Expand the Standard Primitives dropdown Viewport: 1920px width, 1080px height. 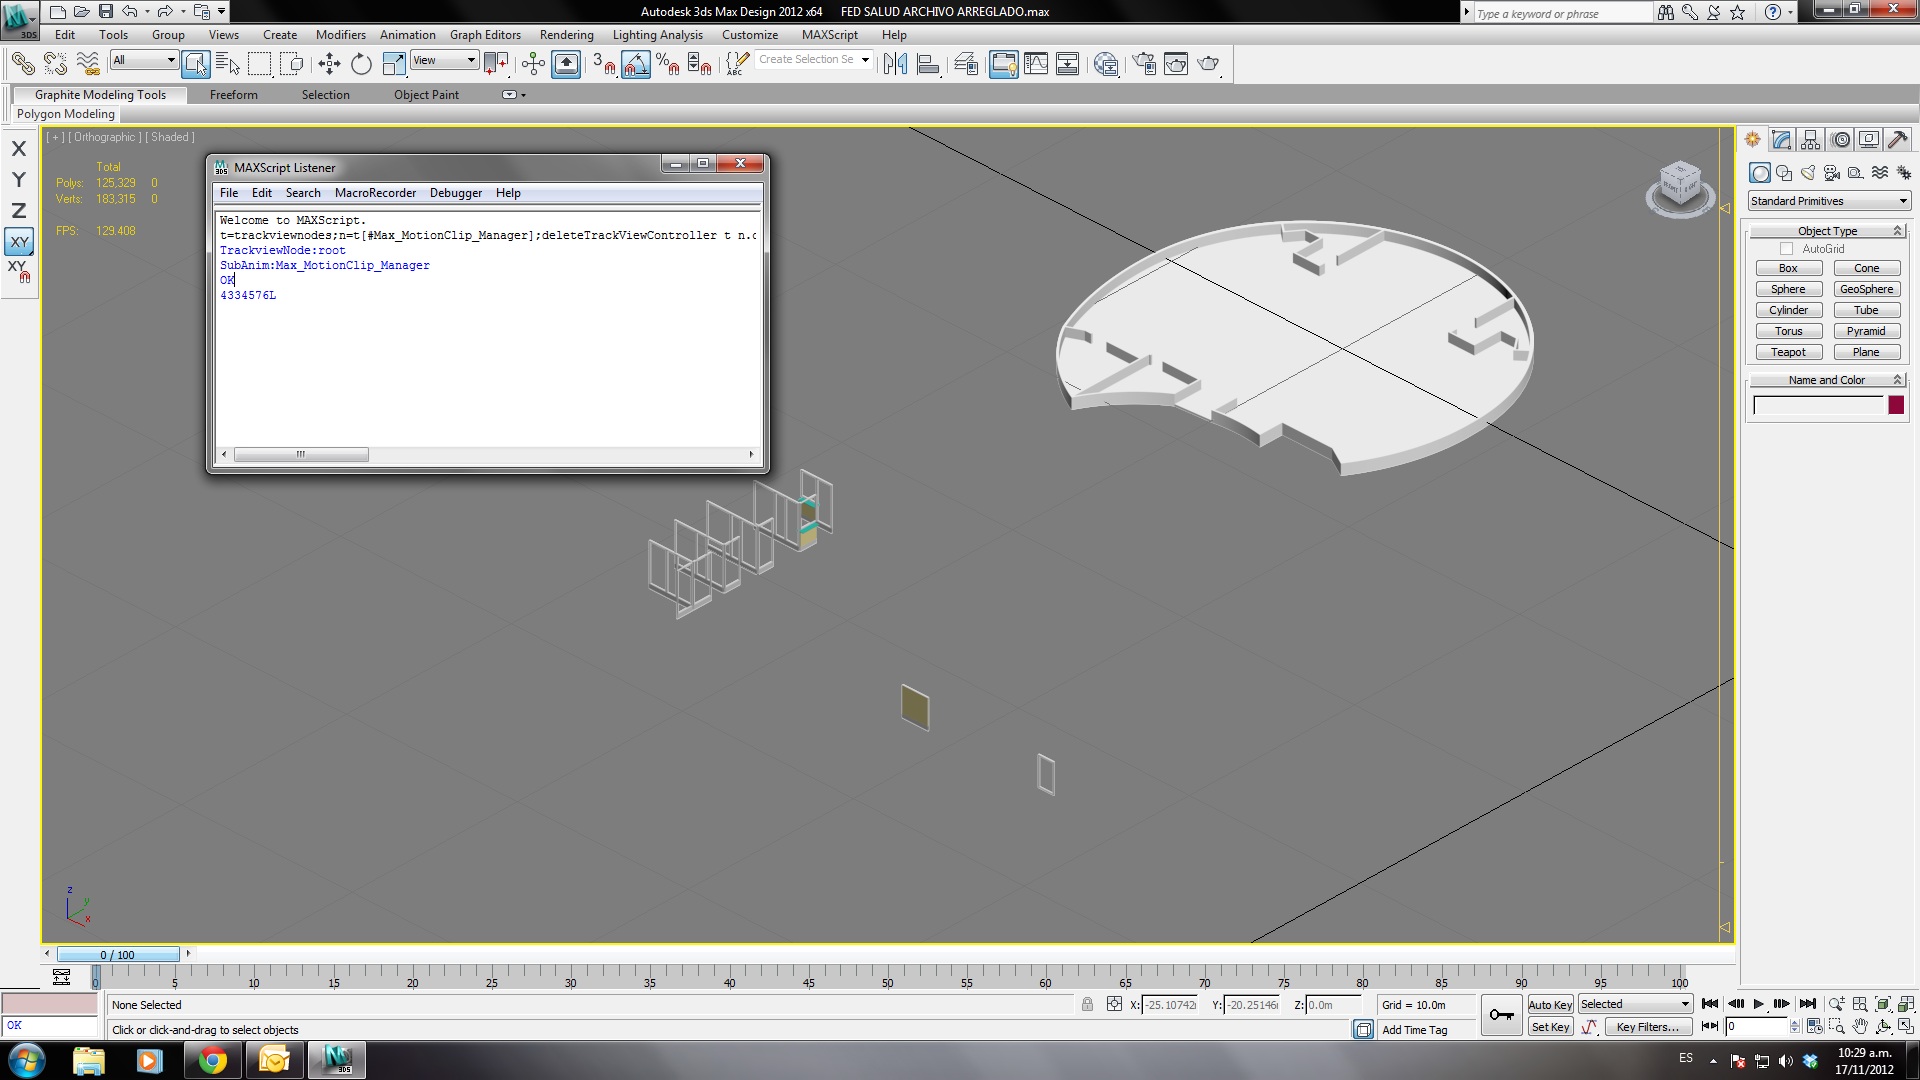pos(1829,201)
